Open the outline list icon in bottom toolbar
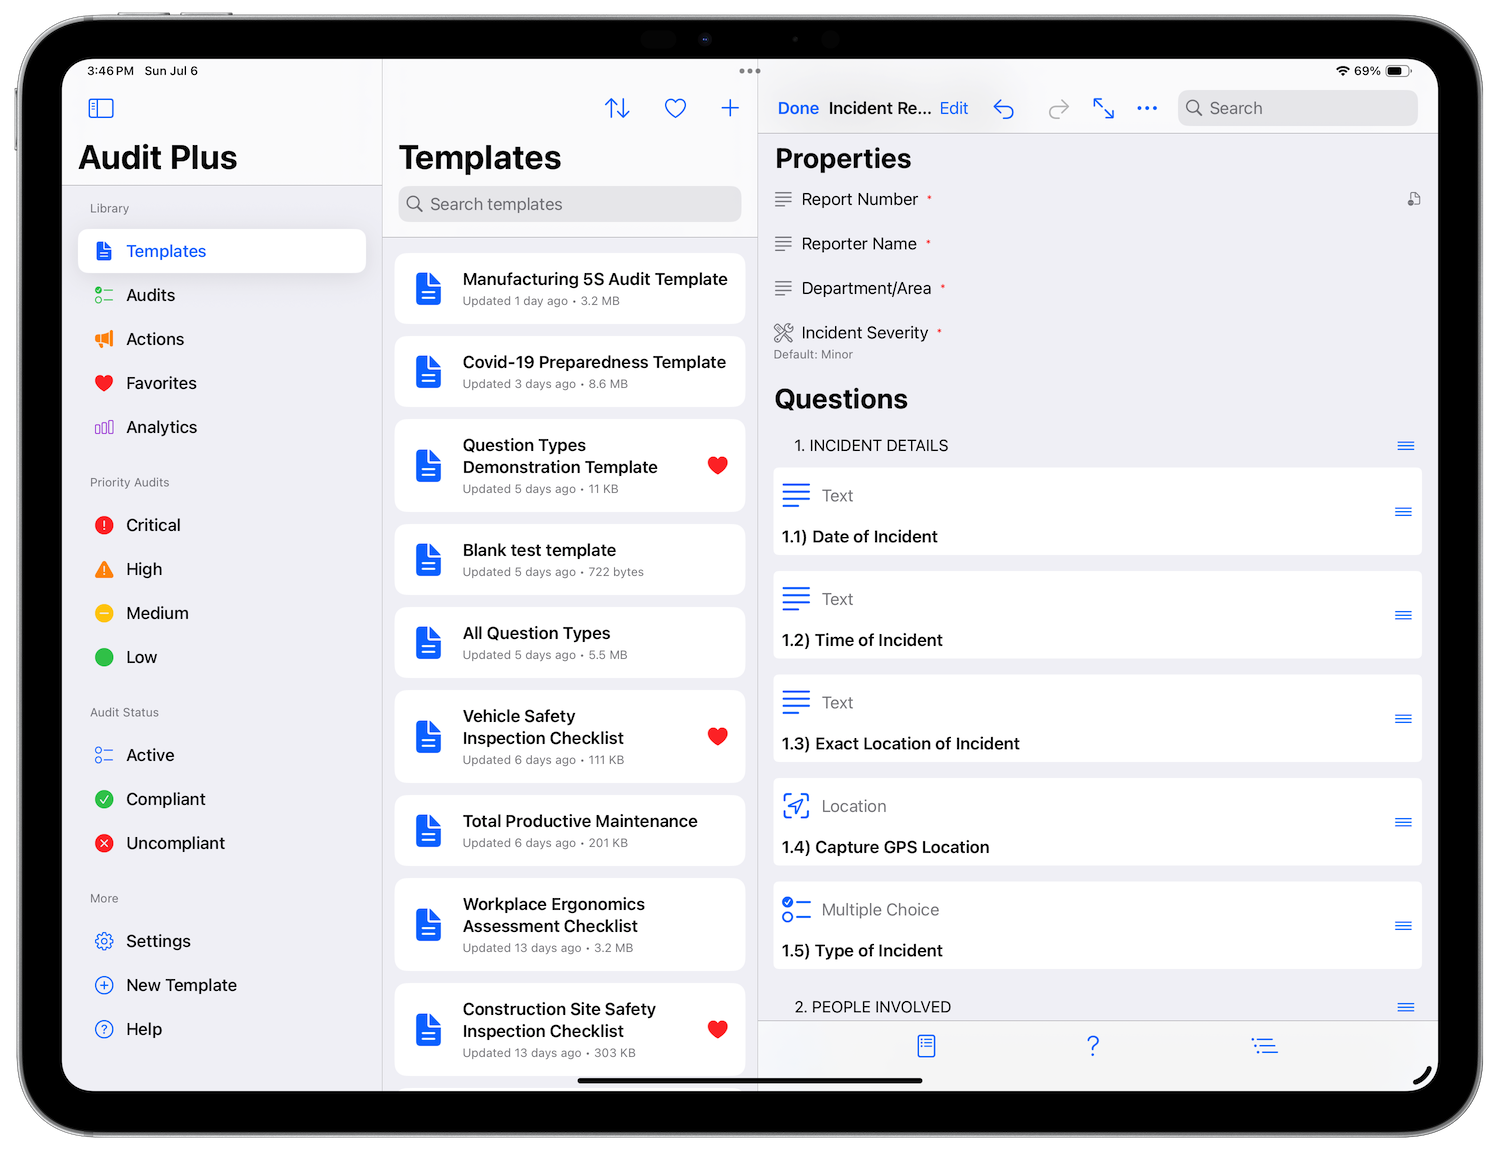 pyautogui.click(x=1264, y=1046)
